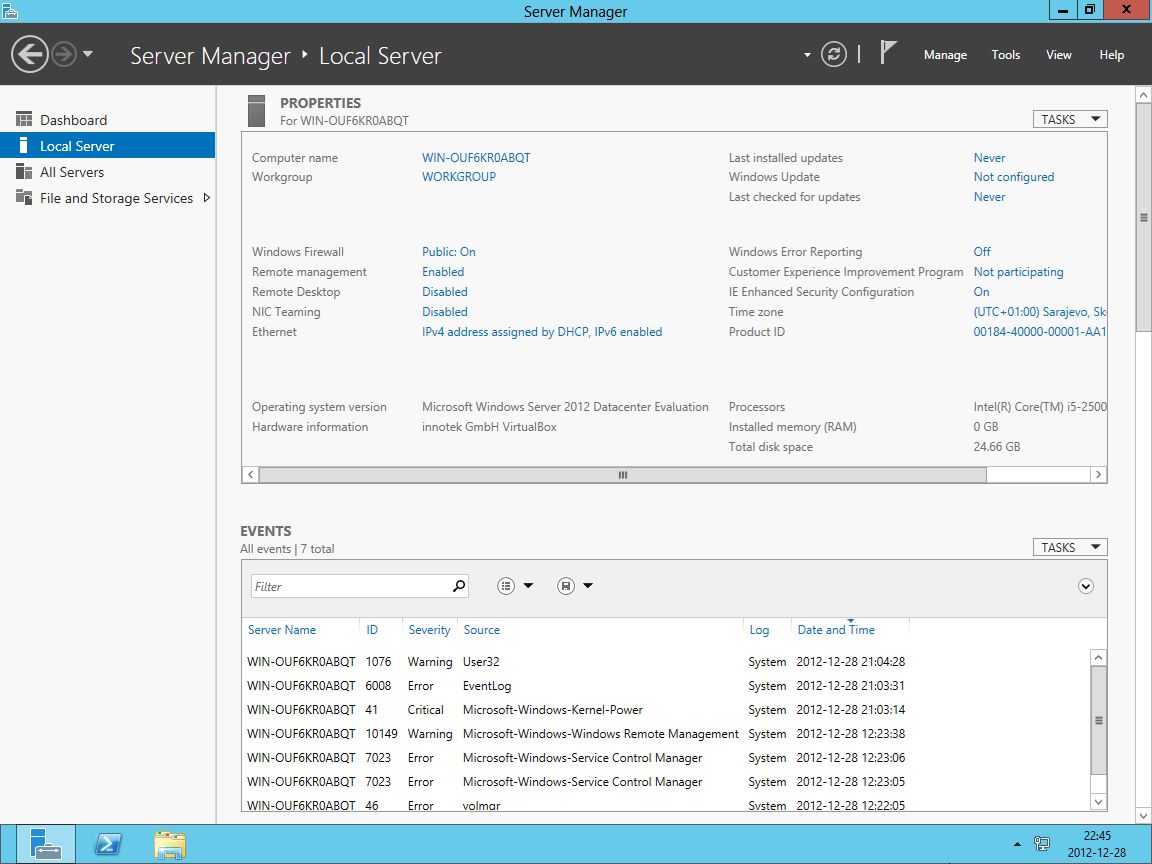1152x864 pixels.
Task: Click IE Enhanced Security Configuration On link
Action: coord(981,292)
